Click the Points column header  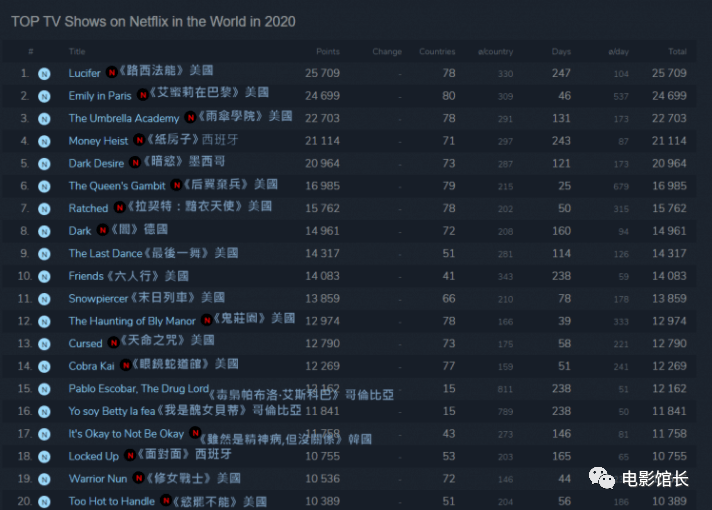[328, 51]
